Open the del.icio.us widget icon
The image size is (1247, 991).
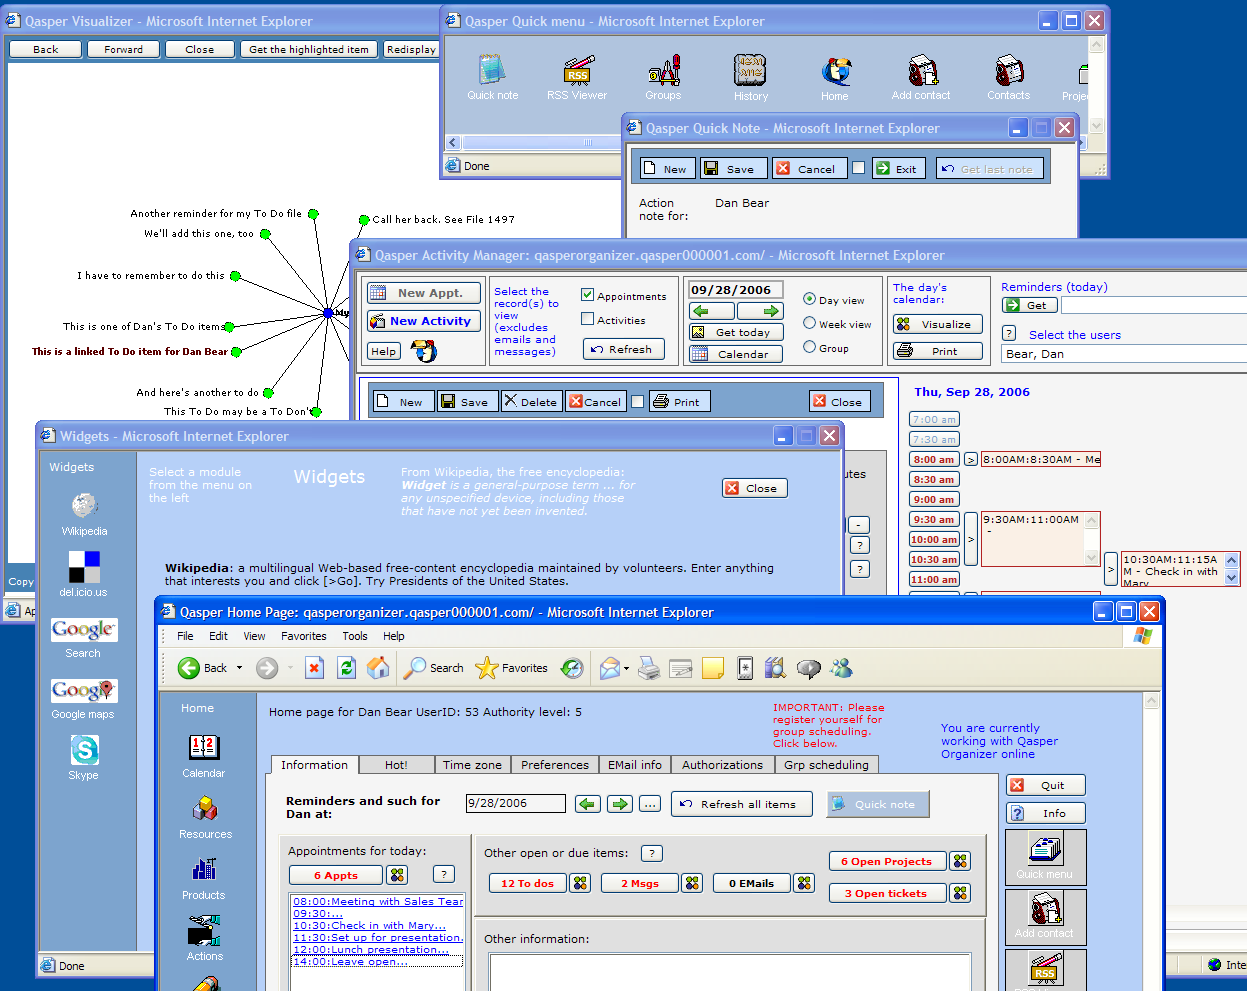[84, 566]
